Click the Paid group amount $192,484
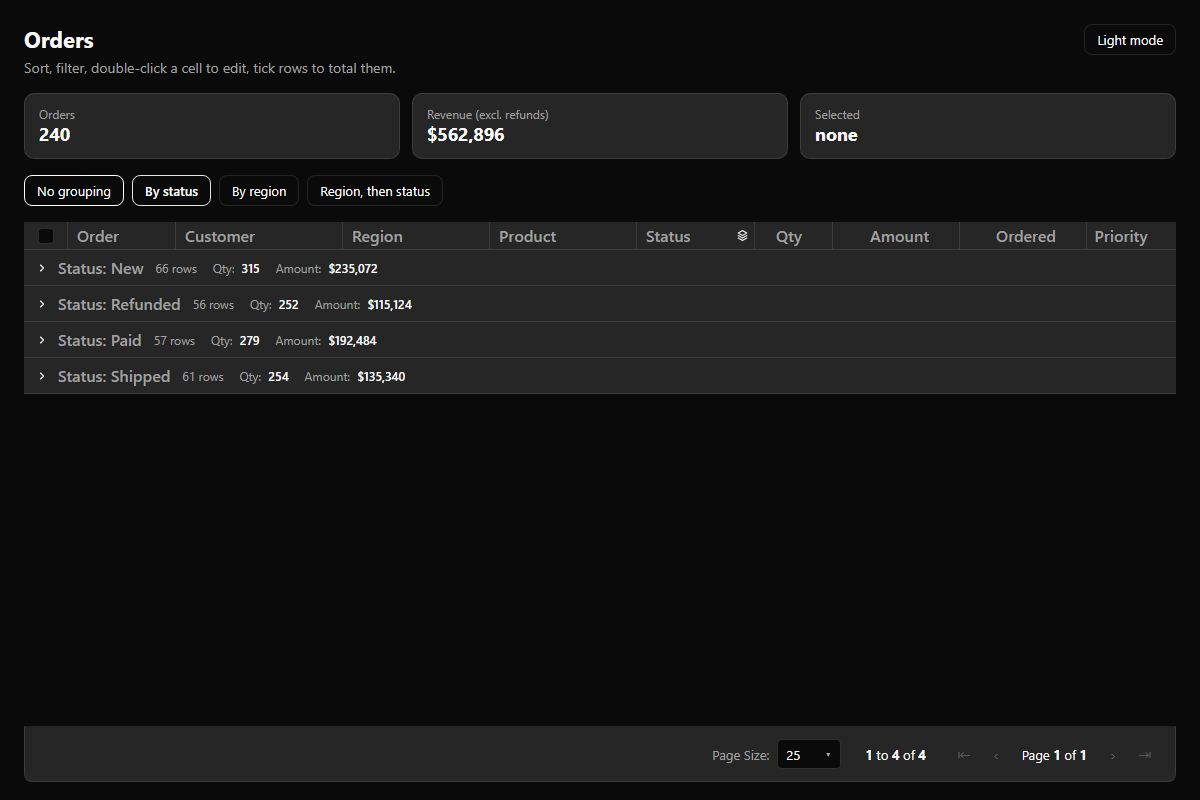The width and height of the screenshot is (1200, 800). pos(353,341)
